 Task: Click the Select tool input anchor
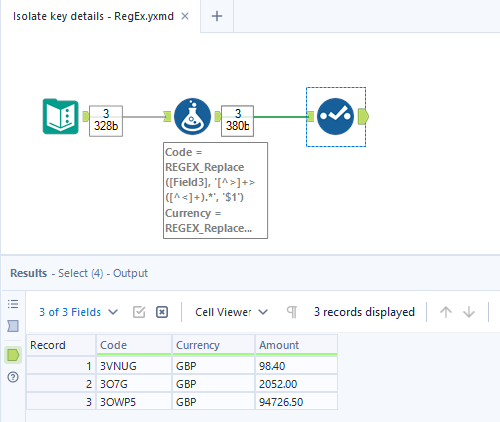310,116
